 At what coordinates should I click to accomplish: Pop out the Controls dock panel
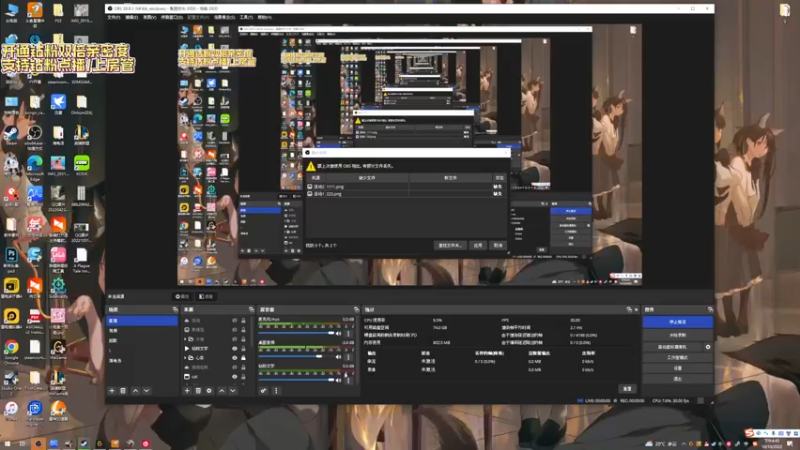click(x=710, y=310)
